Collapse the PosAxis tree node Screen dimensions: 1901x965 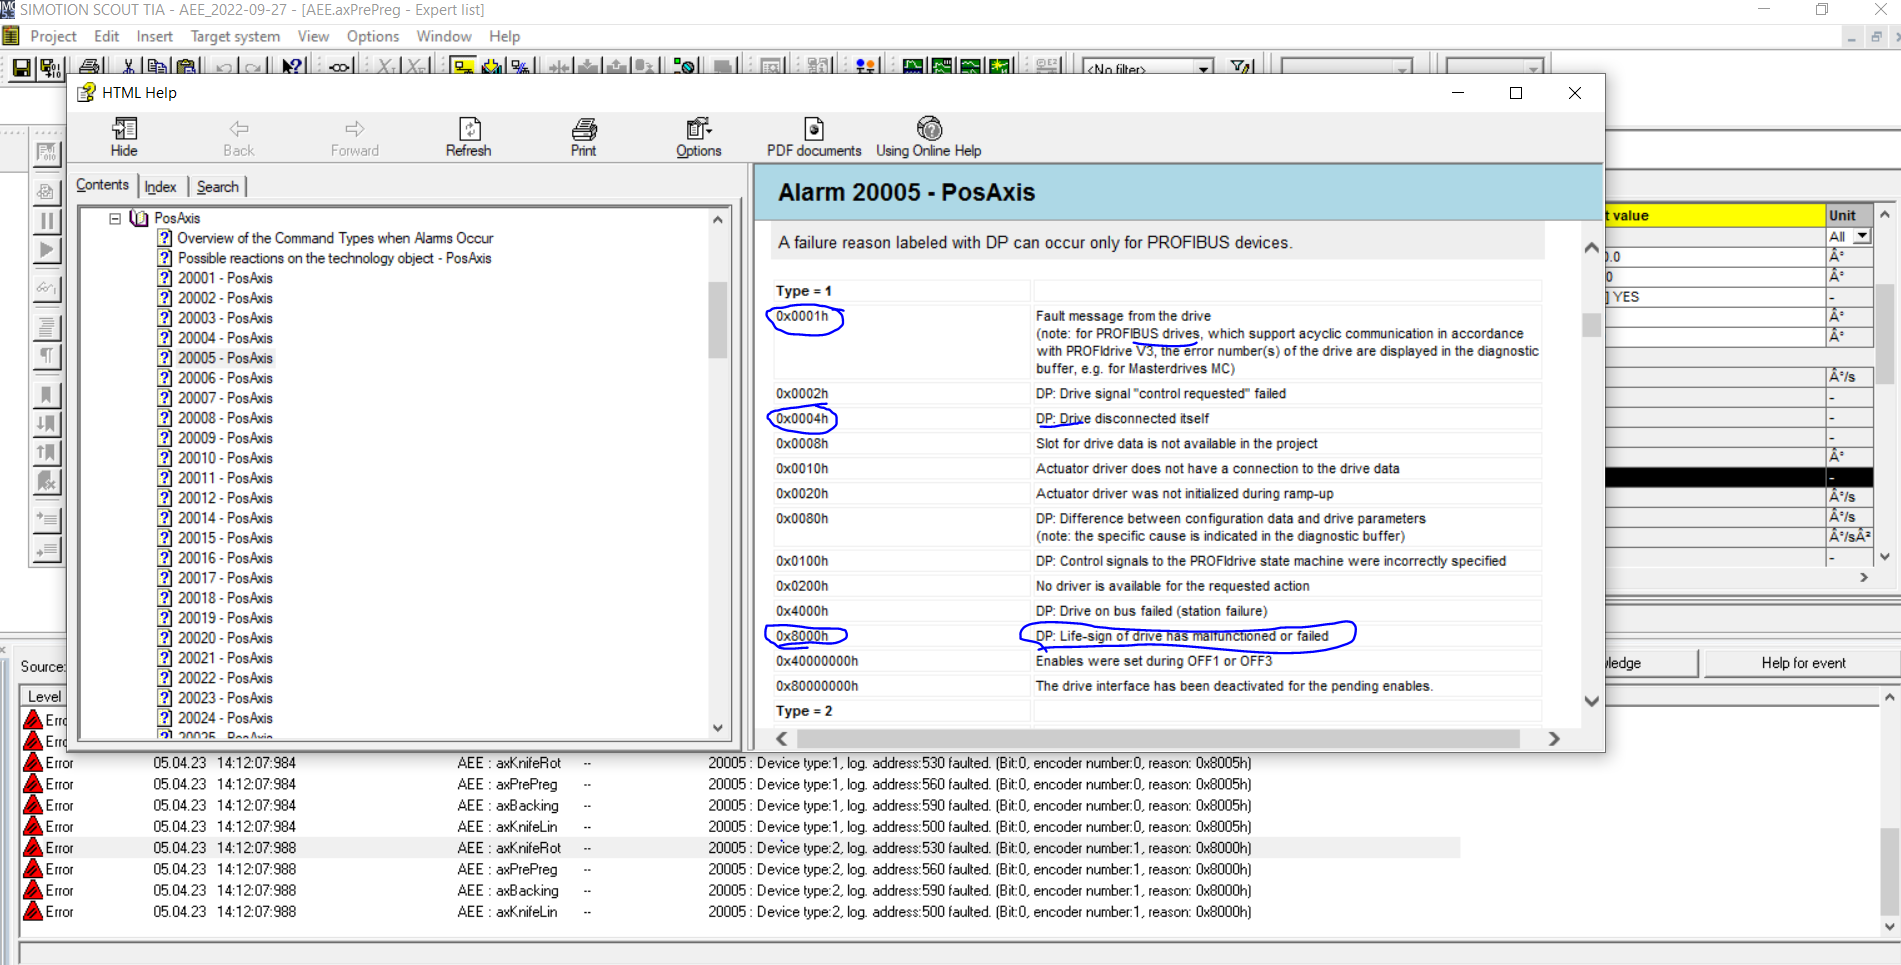coord(115,218)
